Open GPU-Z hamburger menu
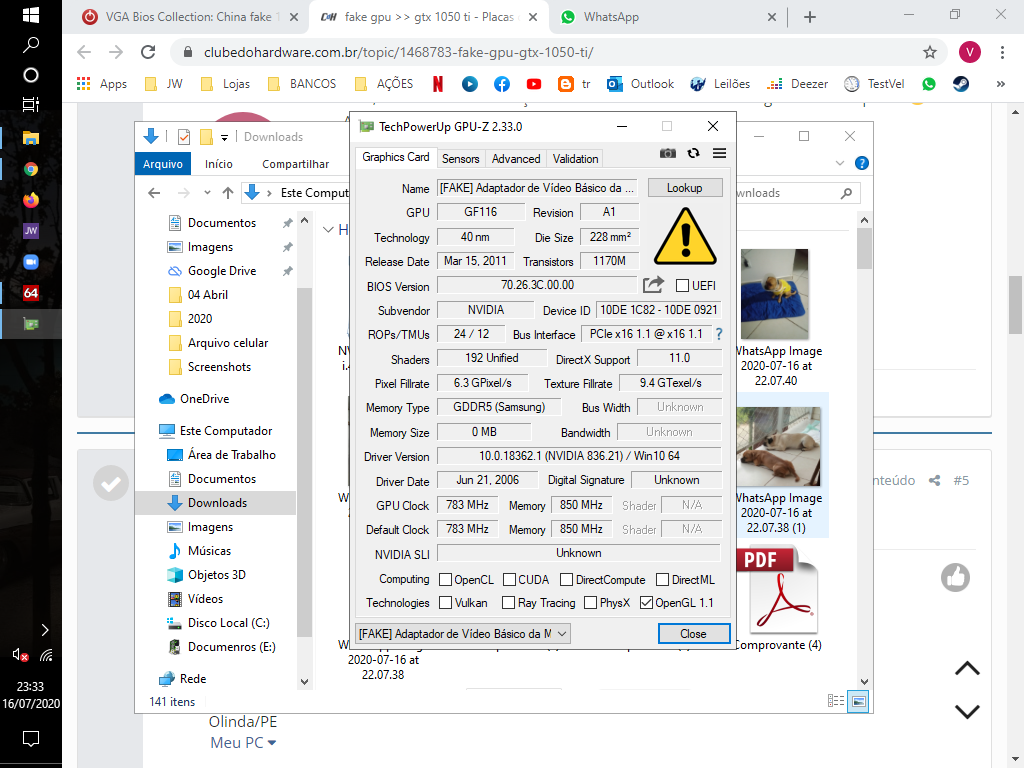The height and width of the screenshot is (768, 1024). click(720, 153)
